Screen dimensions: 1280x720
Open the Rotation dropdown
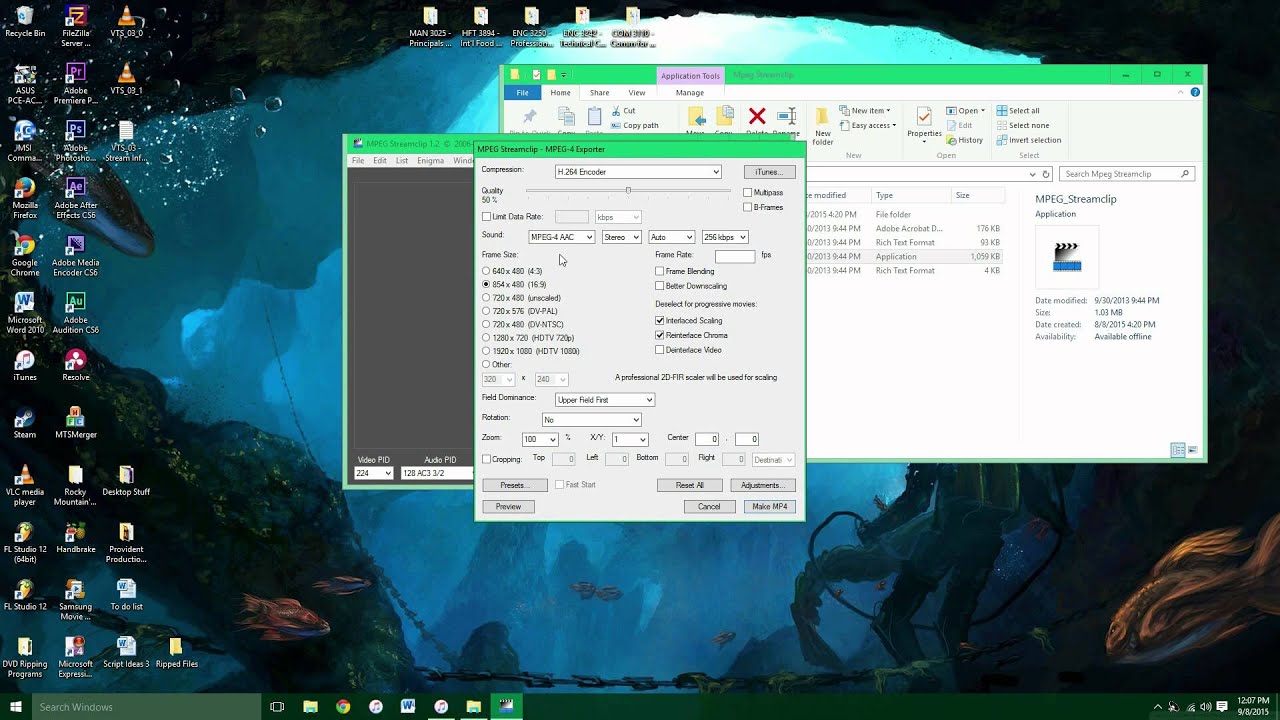click(591, 420)
